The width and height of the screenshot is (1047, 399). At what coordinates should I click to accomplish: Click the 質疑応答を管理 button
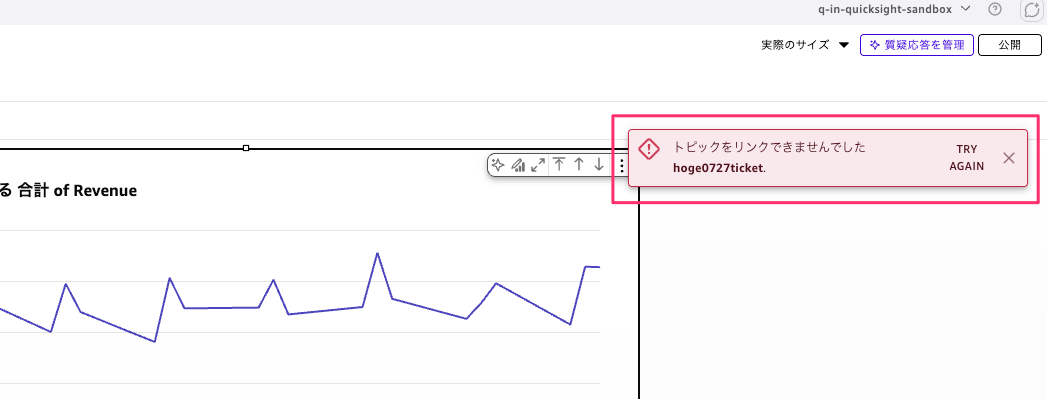pyautogui.click(x=917, y=45)
